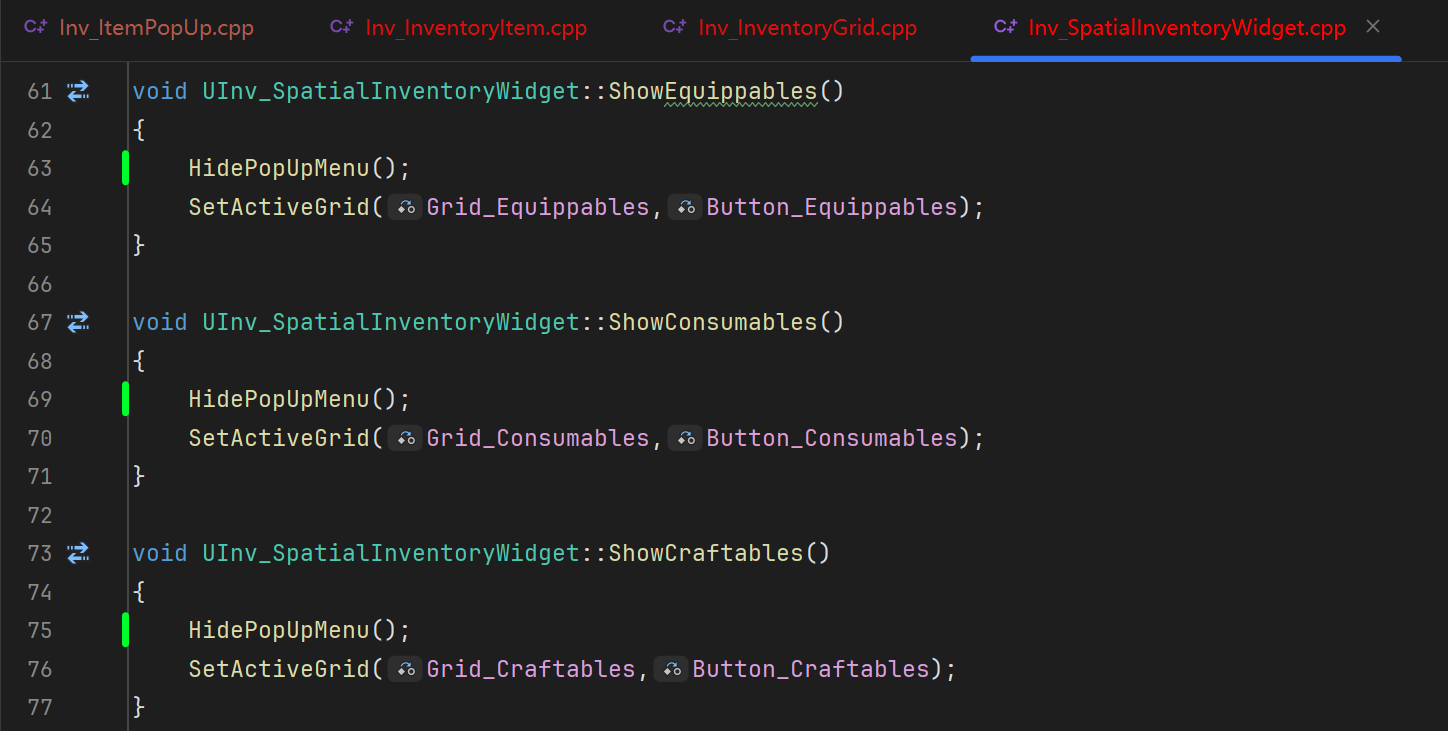The width and height of the screenshot is (1448, 731).
Task: Click HidePopUpMenu call on line 69
Action: 279,399
